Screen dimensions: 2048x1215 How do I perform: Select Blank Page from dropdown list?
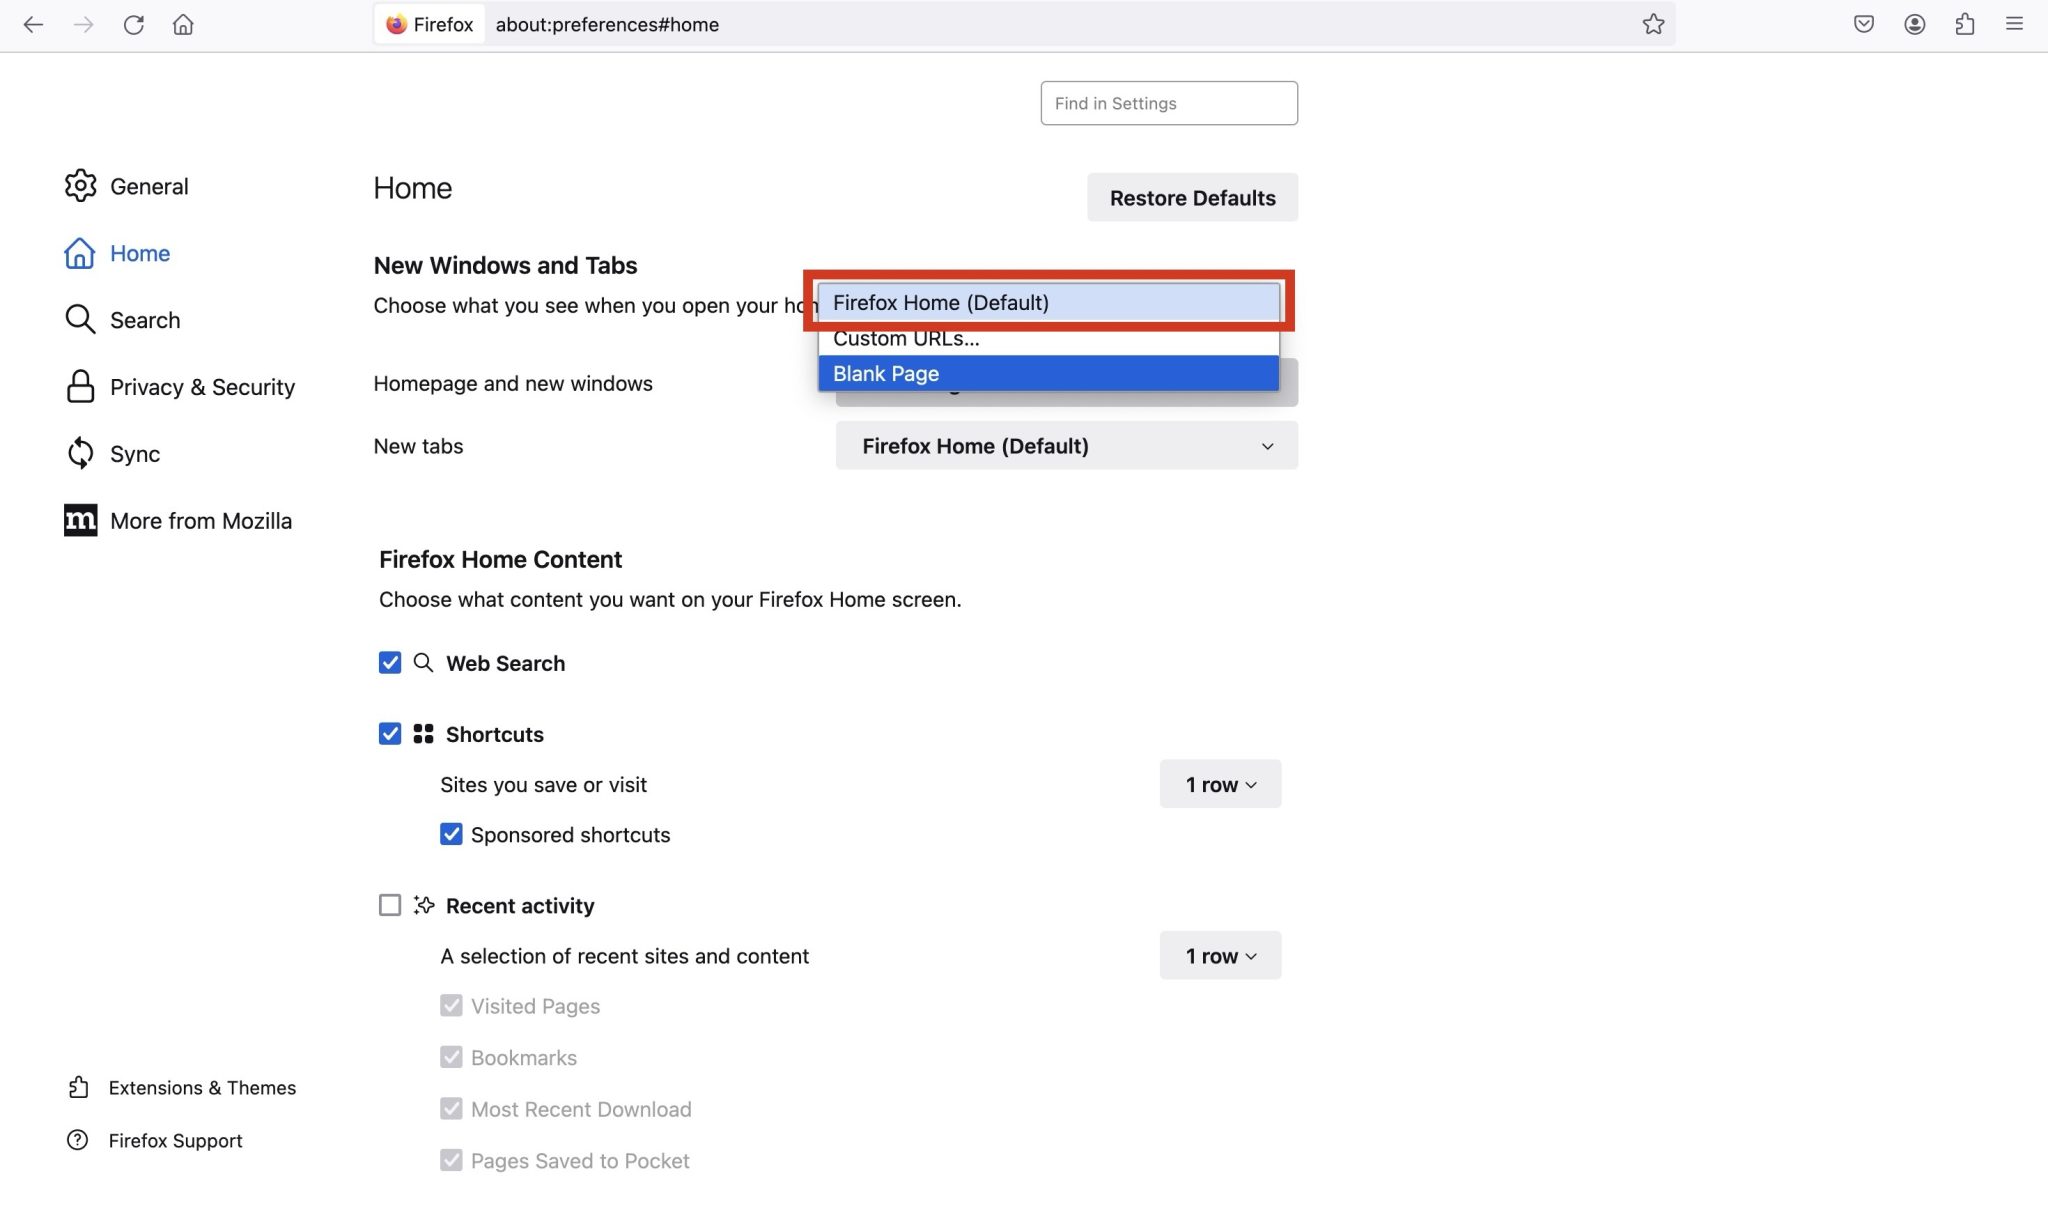(1047, 374)
